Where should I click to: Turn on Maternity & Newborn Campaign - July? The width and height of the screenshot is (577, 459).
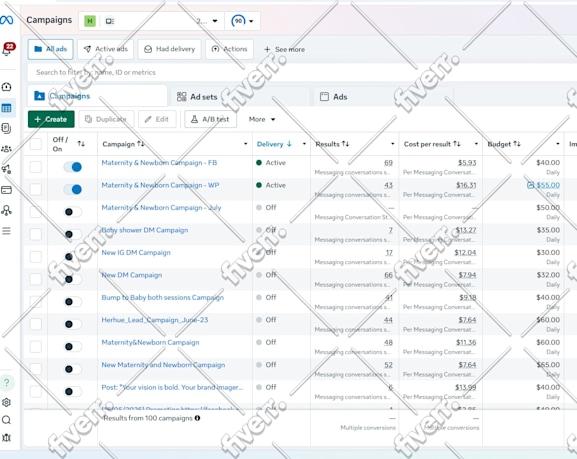coord(72,212)
